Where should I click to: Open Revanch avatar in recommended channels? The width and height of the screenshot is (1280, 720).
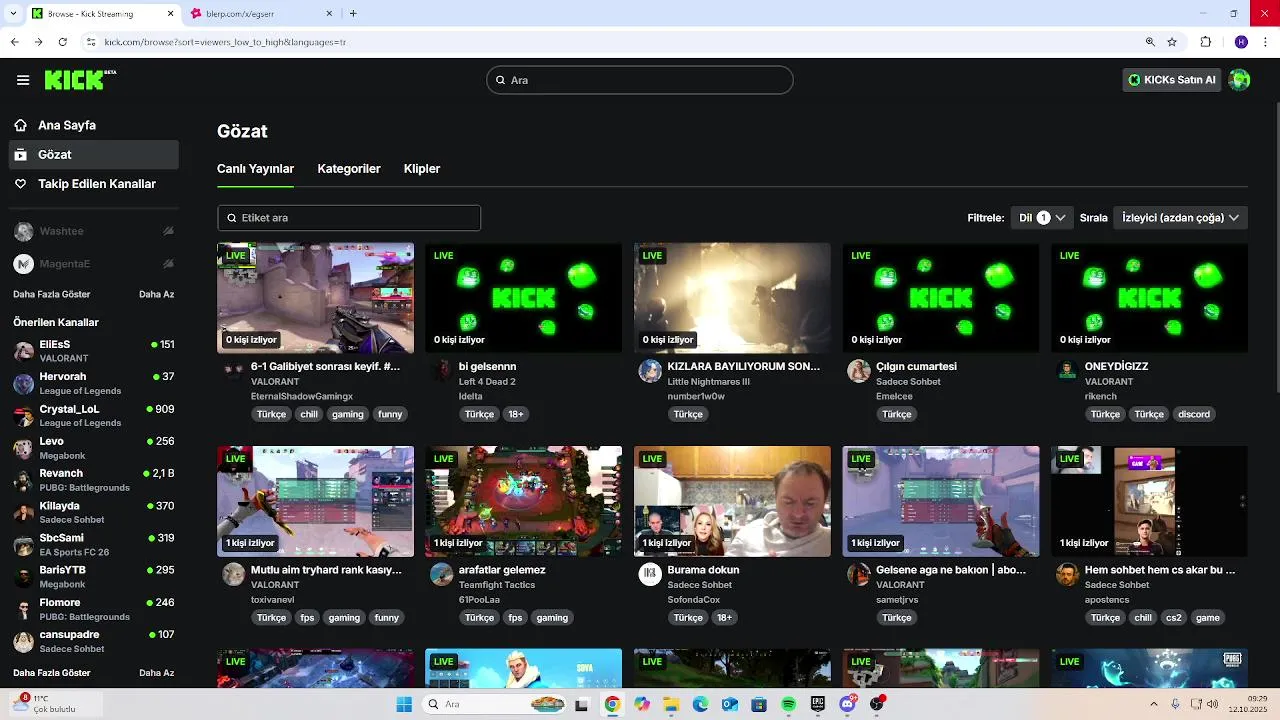pos(23,480)
